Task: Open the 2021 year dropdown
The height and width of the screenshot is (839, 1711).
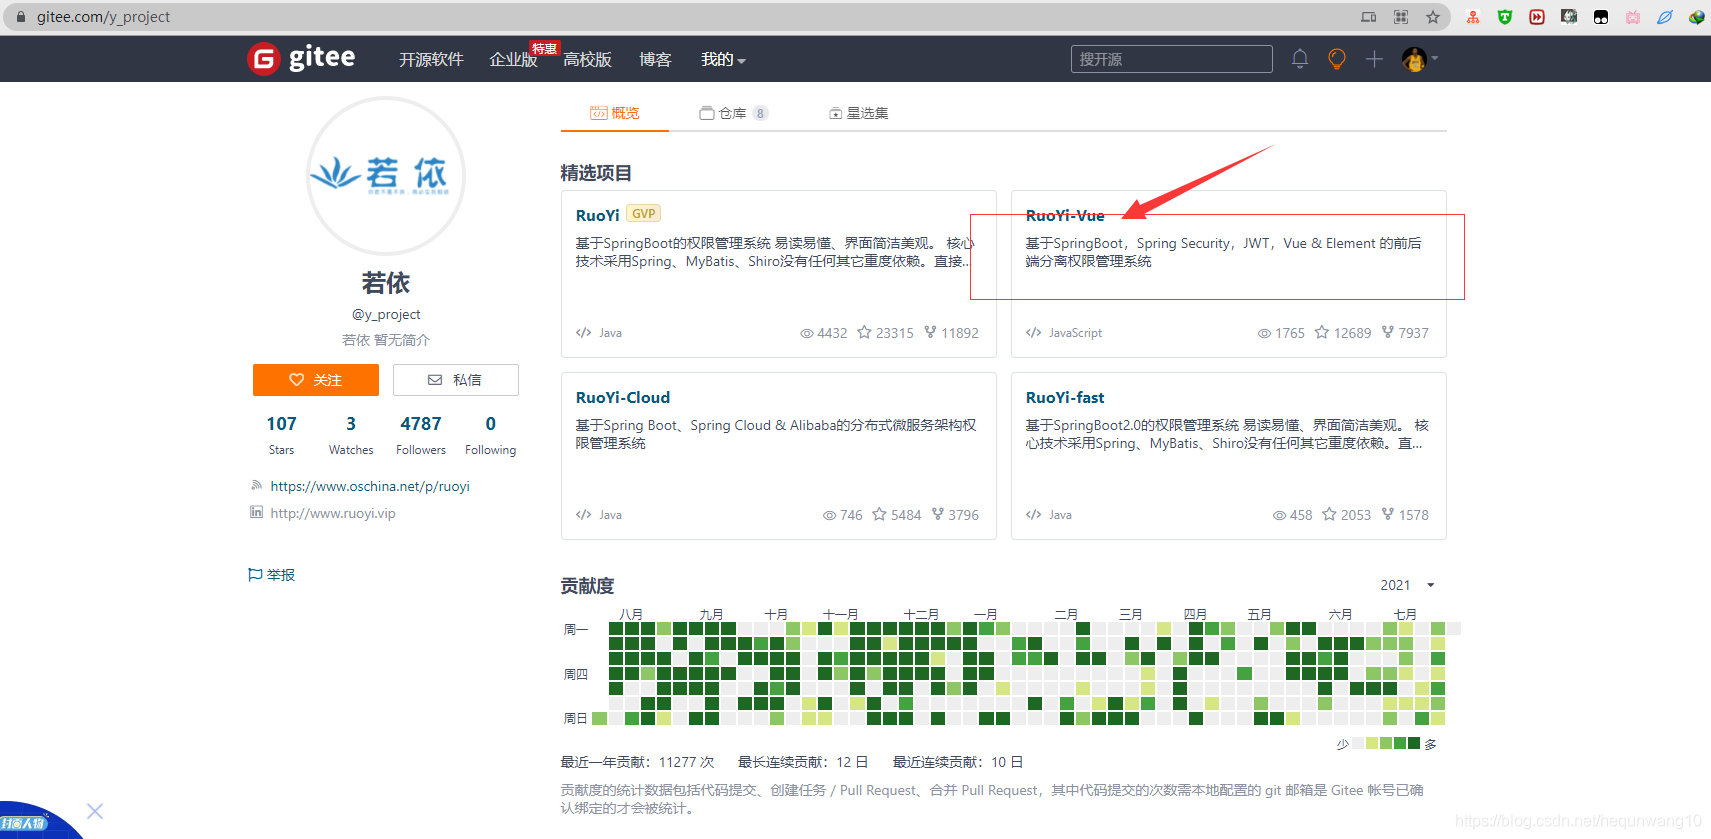Action: click(x=1408, y=585)
